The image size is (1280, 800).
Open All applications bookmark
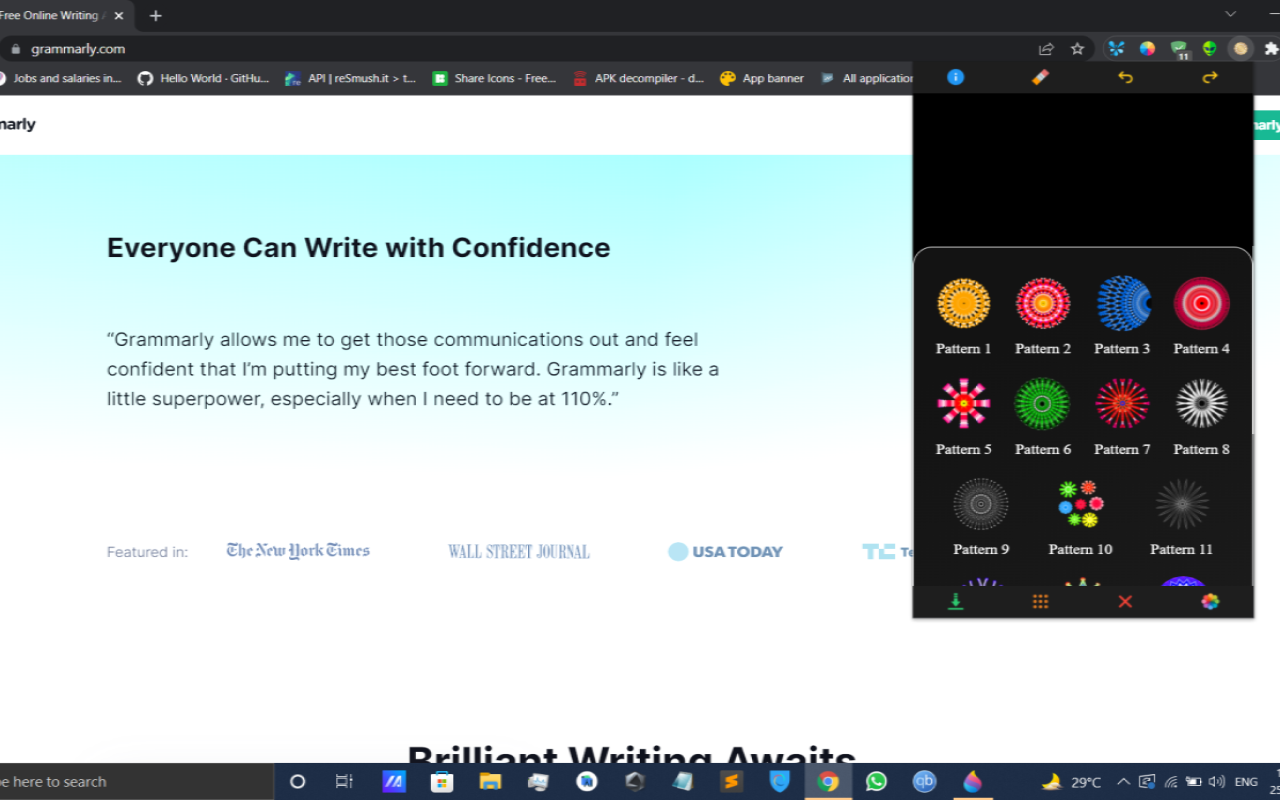(x=866, y=78)
